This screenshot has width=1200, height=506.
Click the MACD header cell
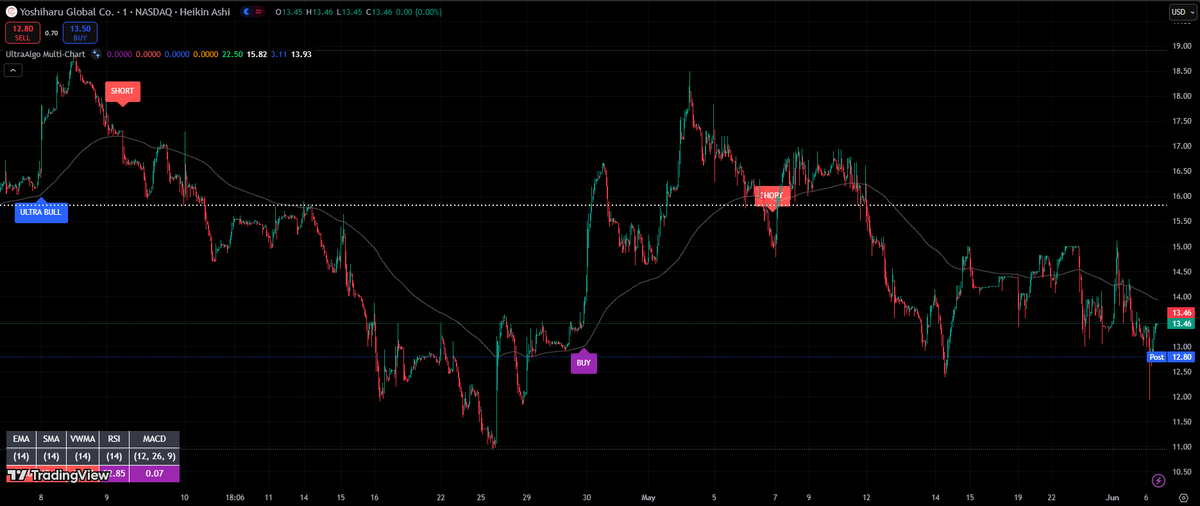pyautogui.click(x=154, y=439)
